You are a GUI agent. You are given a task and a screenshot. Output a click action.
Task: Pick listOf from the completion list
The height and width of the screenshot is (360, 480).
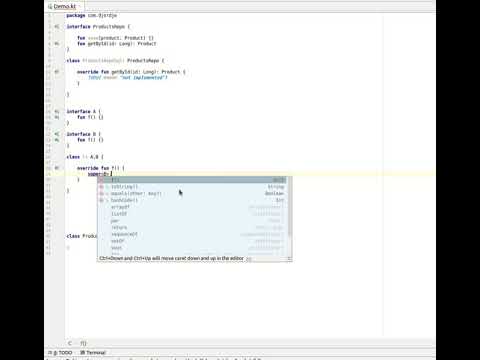[x=192, y=214]
